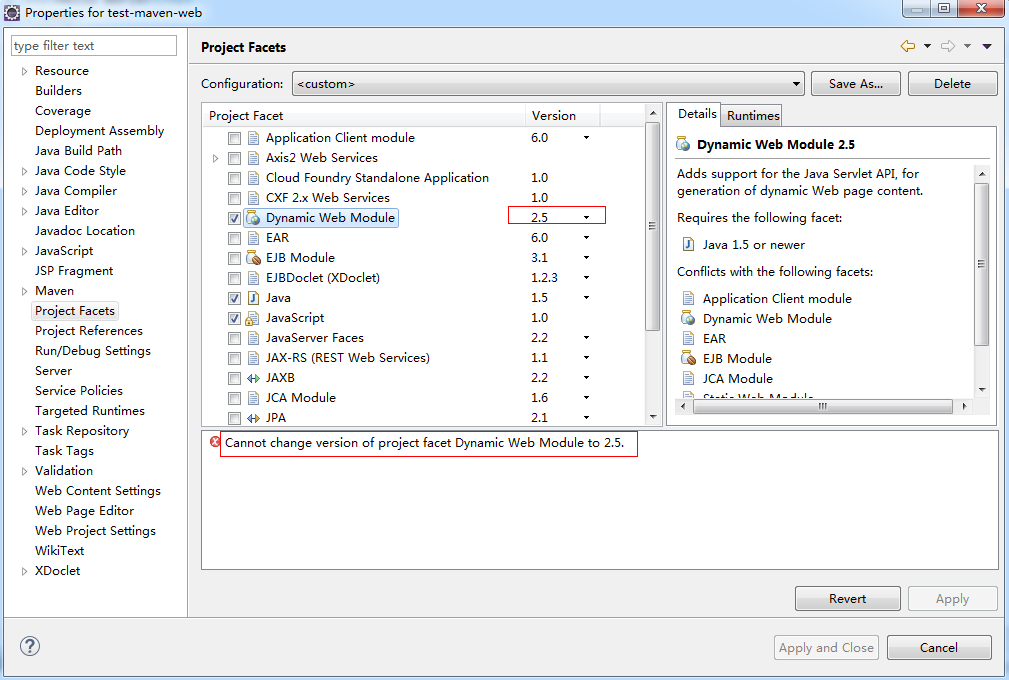1009x680 pixels.
Task: Click the Eclipse icon in title bar
Action: tap(12, 12)
